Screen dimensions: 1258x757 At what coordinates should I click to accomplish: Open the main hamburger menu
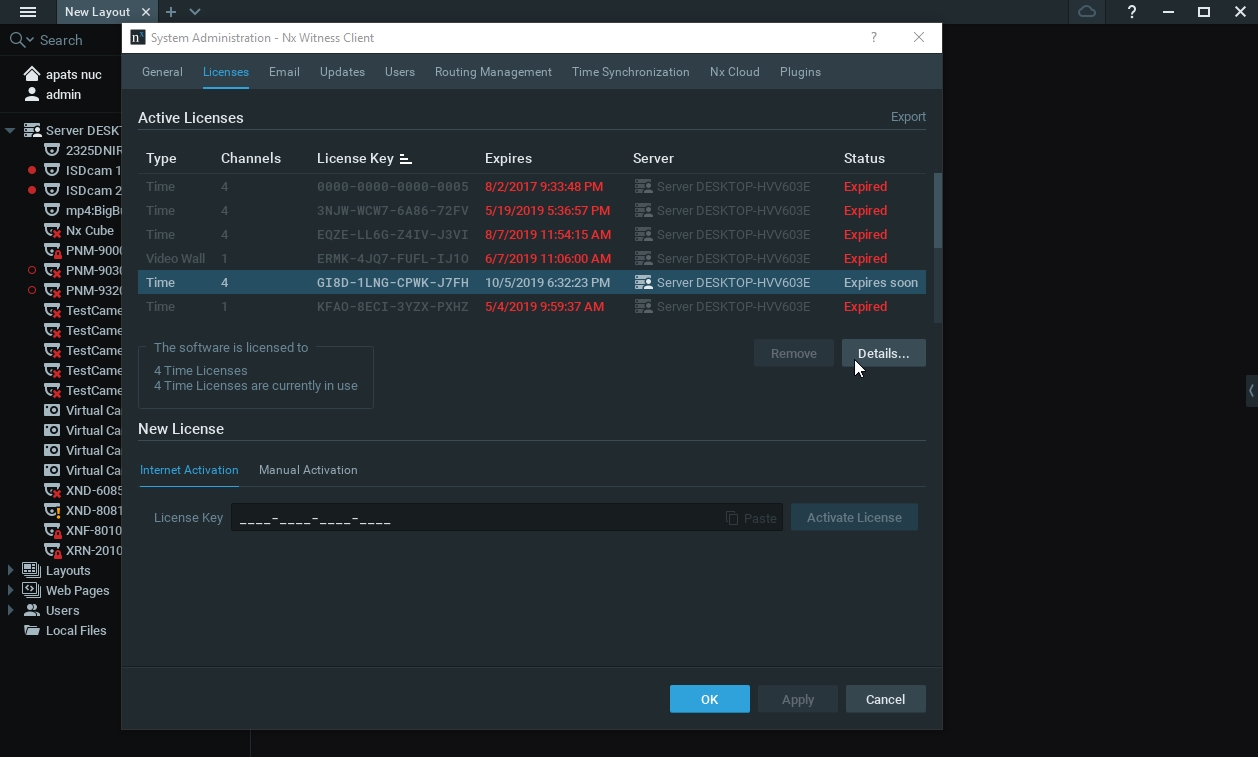28,12
